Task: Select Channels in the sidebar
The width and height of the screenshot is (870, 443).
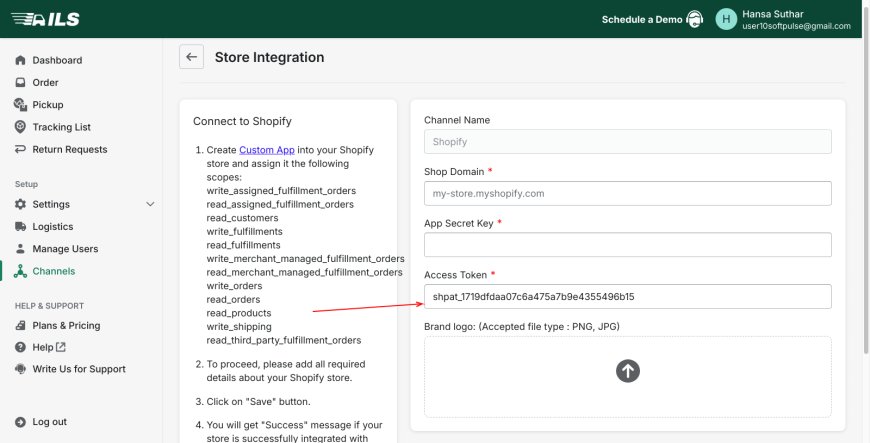Action: (54, 271)
